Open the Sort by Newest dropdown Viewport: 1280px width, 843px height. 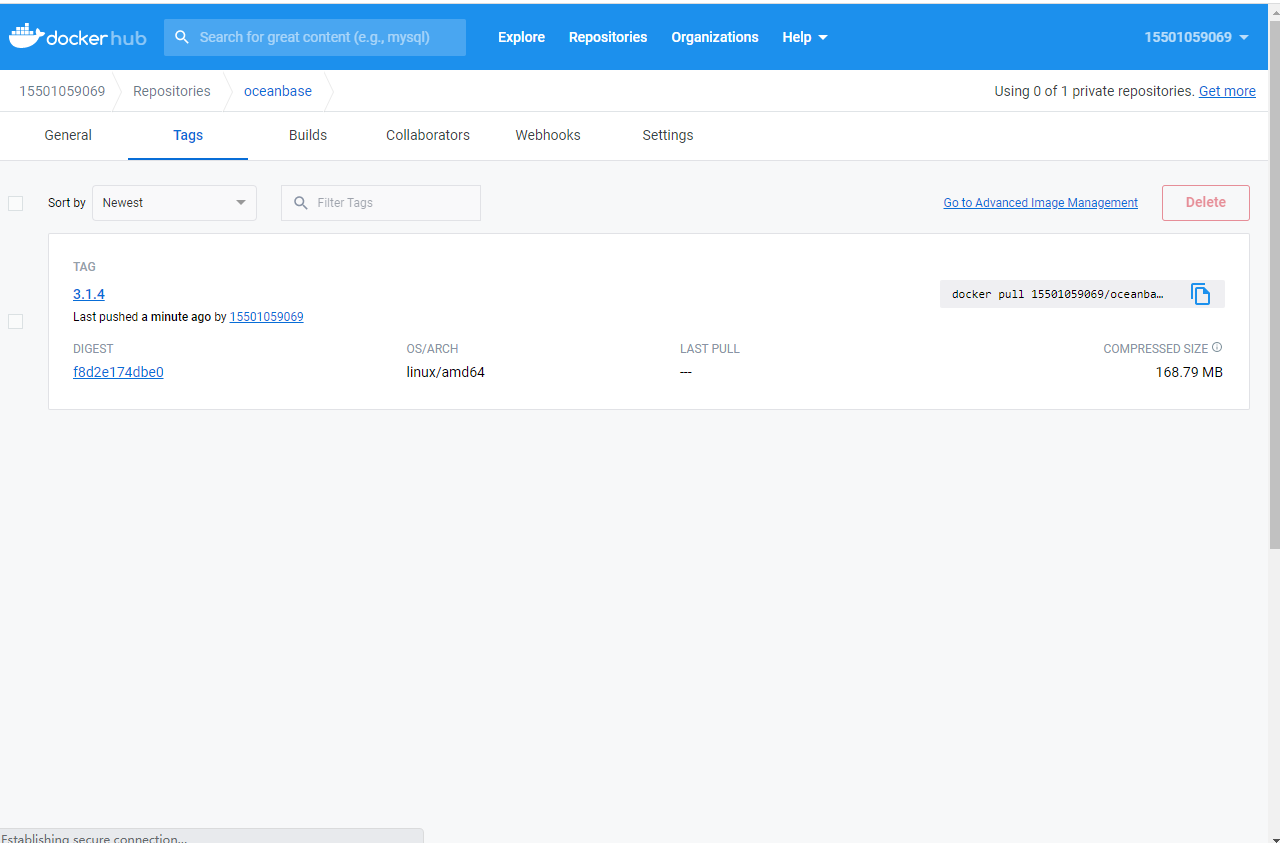pyautogui.click(x=174, y=203)
